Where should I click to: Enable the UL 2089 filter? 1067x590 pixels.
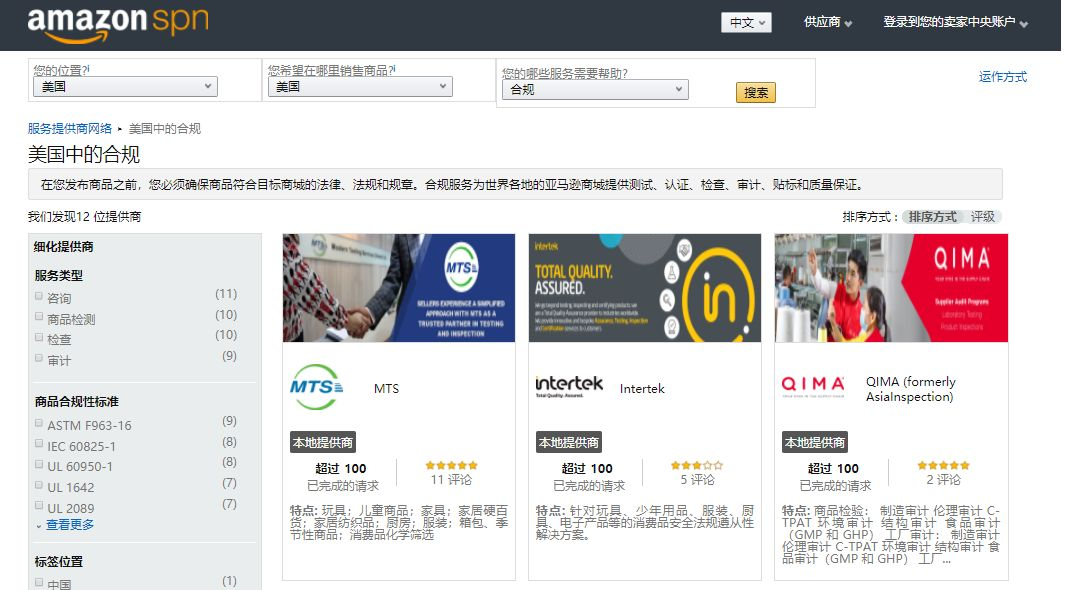[39, 506]
